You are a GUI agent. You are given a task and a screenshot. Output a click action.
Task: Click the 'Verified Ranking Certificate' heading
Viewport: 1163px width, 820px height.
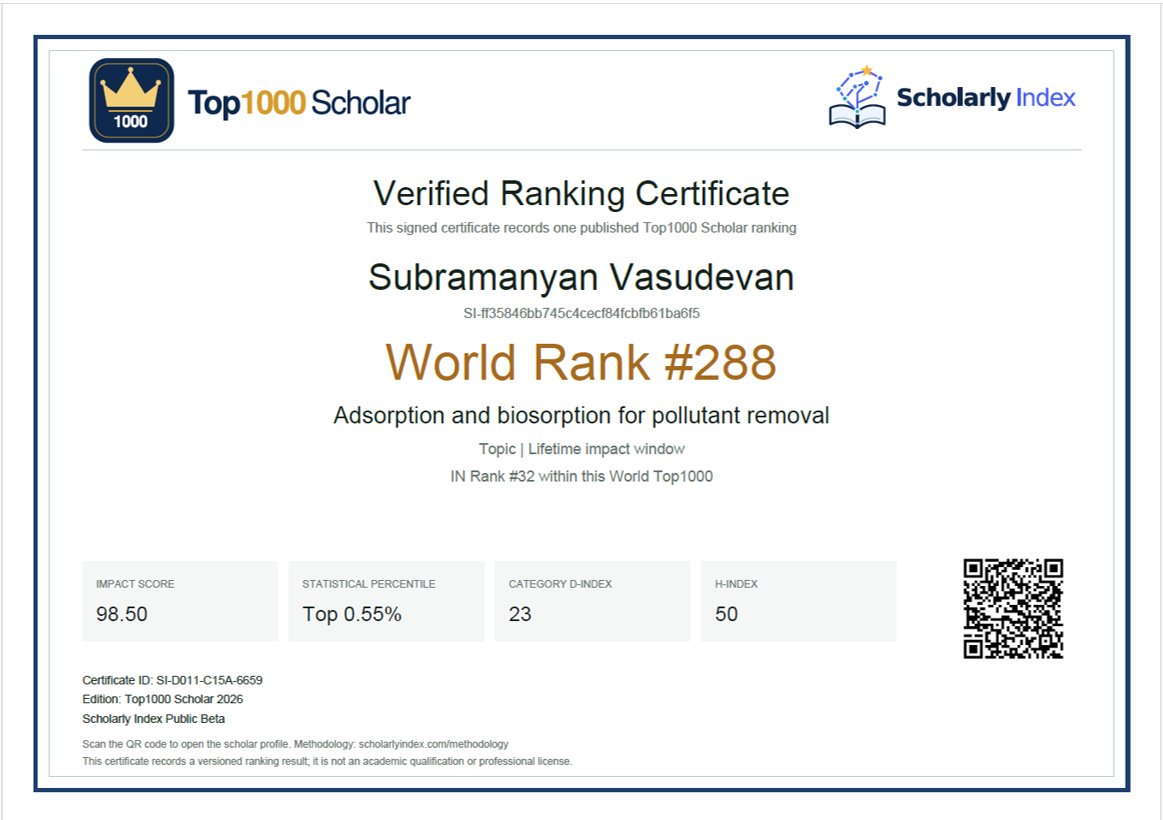[582, 194]
